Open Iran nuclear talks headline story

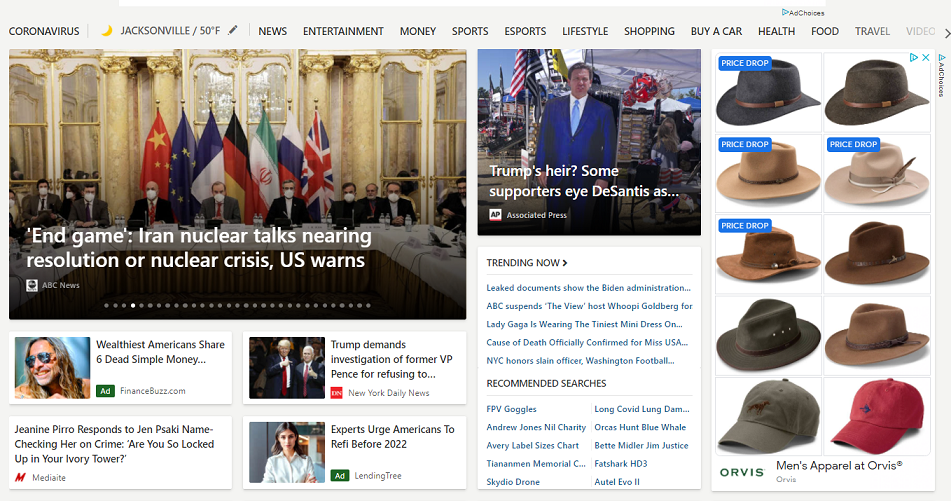coord(198,247)
